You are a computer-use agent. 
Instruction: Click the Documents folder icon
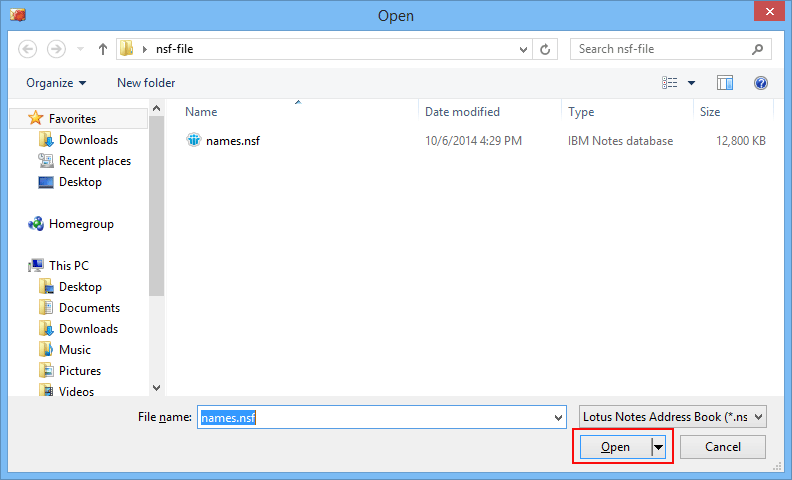tap(46, 307)
